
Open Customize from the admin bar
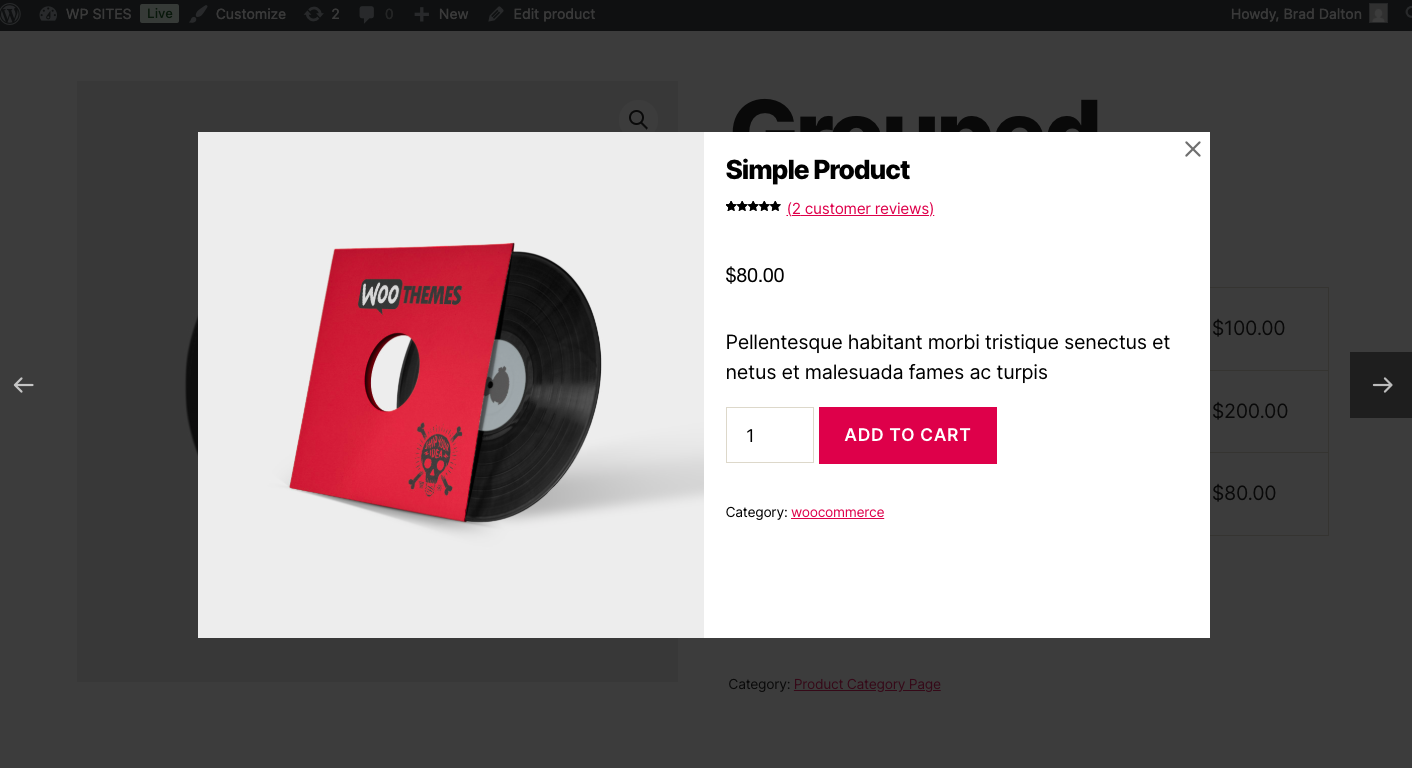click(x=238, y=14)
